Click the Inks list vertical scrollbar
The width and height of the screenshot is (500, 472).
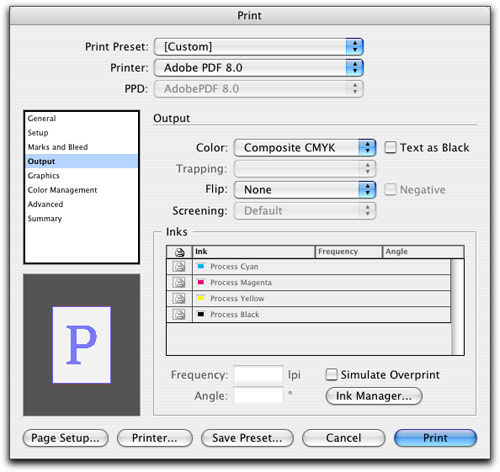pos(457,307)
